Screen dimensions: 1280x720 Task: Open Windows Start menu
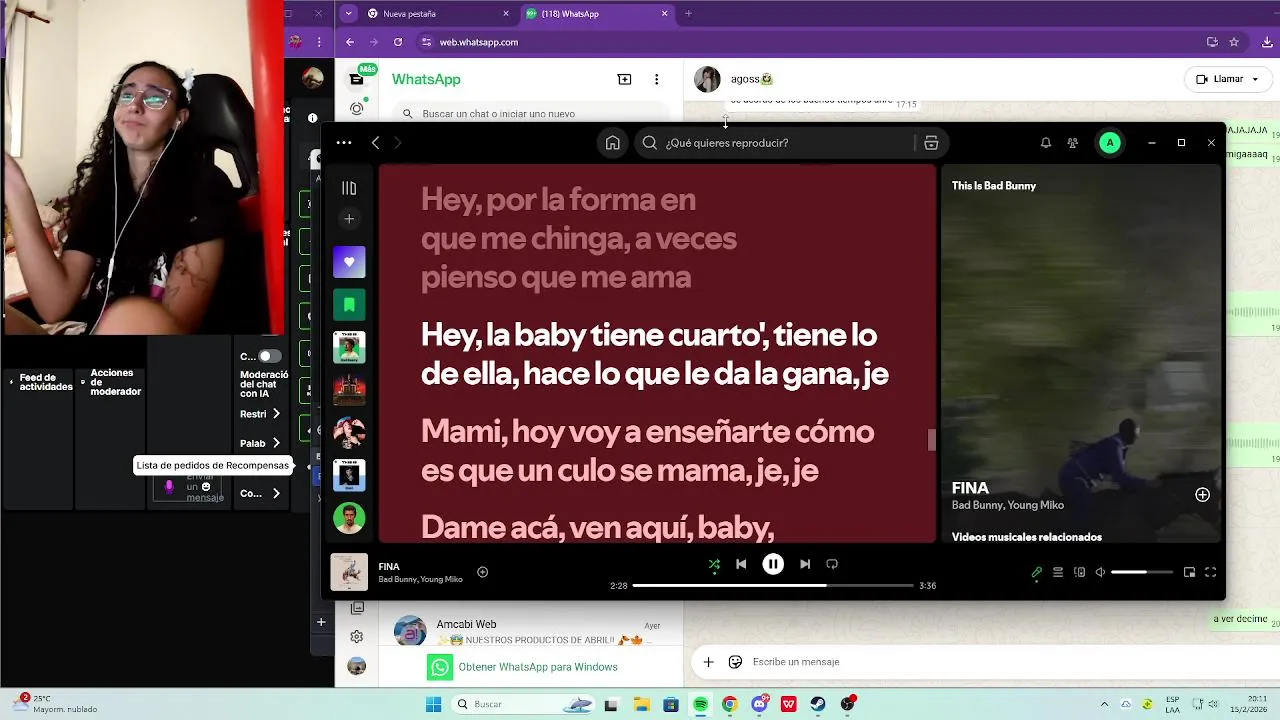[433, 704]
